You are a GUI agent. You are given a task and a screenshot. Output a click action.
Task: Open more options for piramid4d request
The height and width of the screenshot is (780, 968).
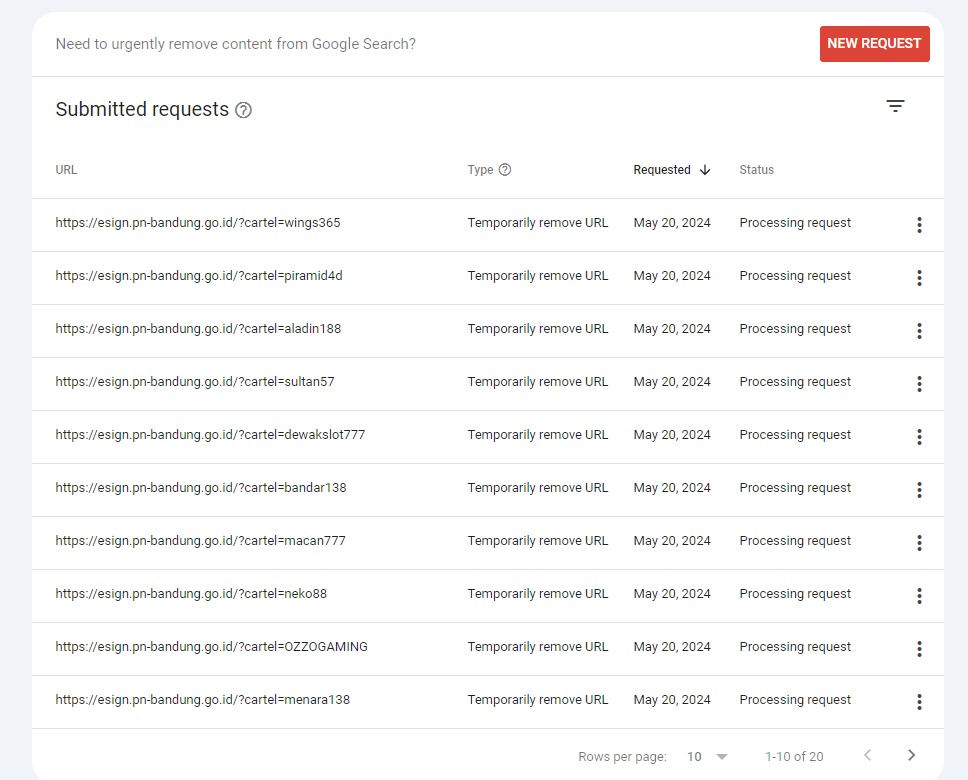(919, 278)
